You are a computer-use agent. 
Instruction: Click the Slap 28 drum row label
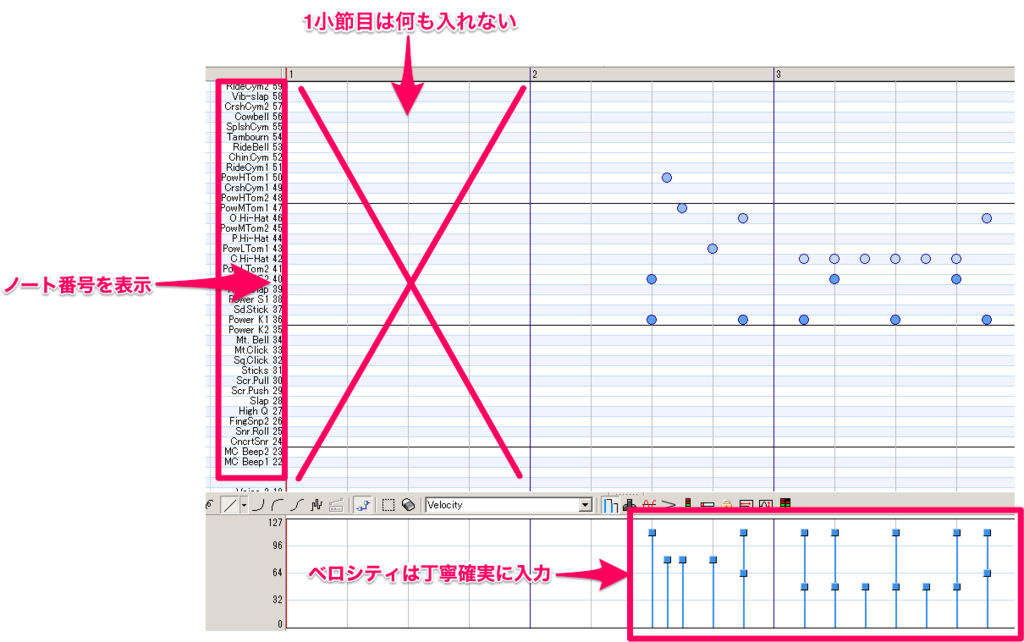point(266,401)
